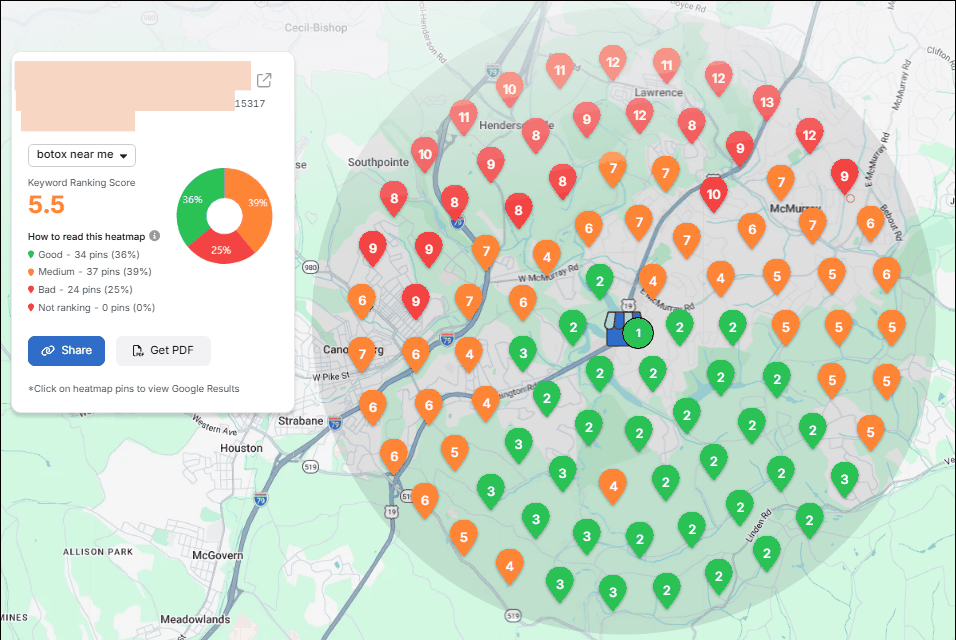
Task: Click "Not ranking - 0 pins (0%)" legend row
Action: coord(91,308)
